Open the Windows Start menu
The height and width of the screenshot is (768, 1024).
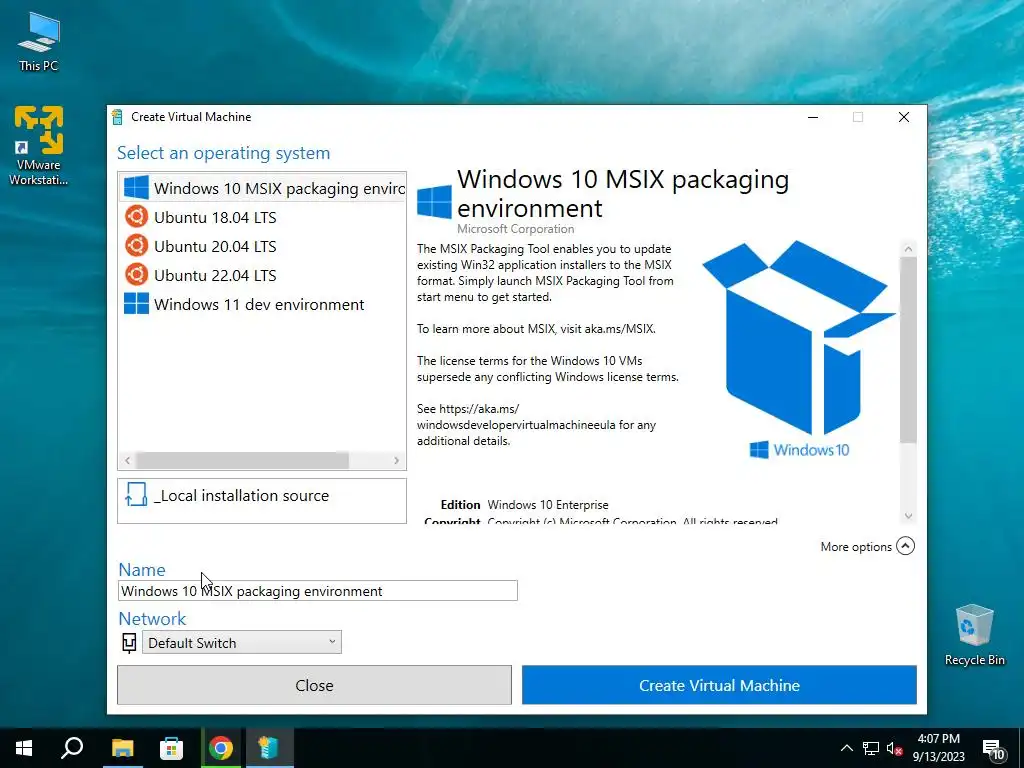click(x=24, y=748)
